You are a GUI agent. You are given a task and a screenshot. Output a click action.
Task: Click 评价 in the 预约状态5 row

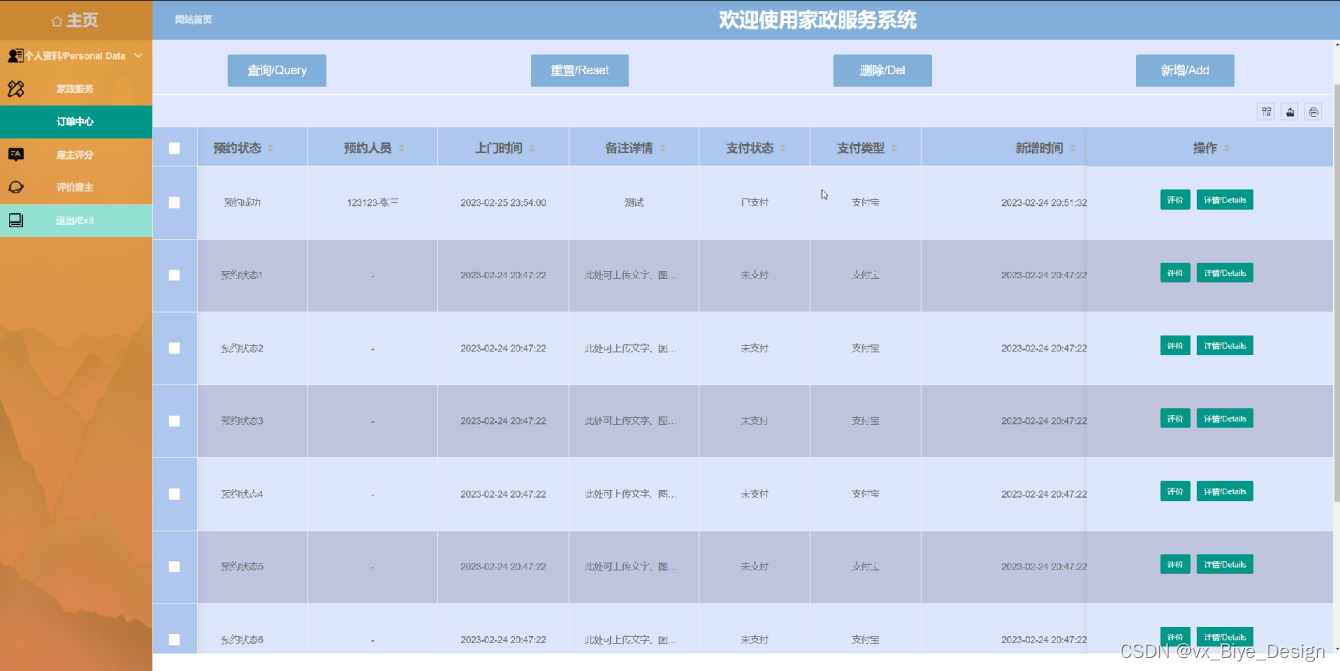(x=1175, y=565)
